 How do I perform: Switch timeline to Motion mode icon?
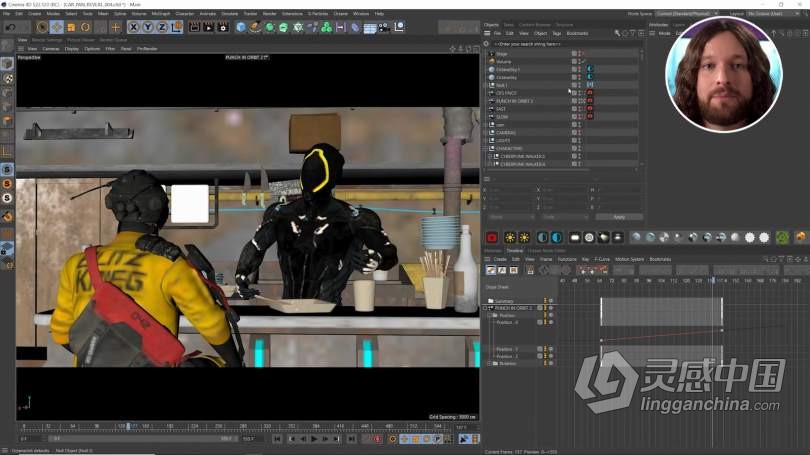pos(513,270)
